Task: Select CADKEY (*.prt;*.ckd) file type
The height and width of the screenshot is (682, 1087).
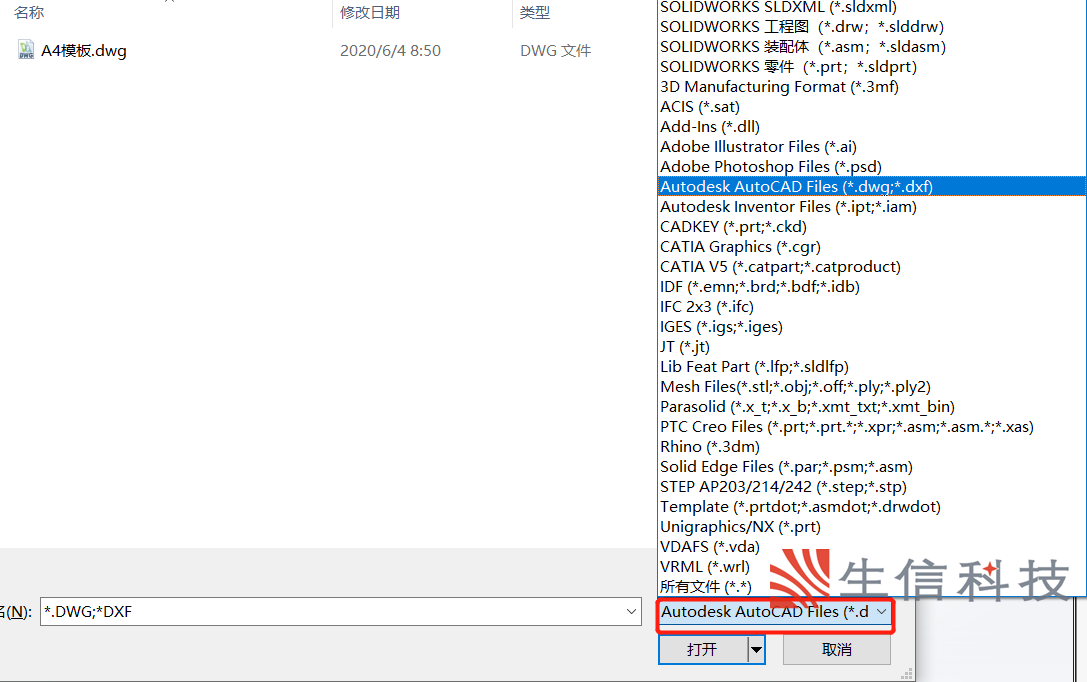Action: click(871, 227)
